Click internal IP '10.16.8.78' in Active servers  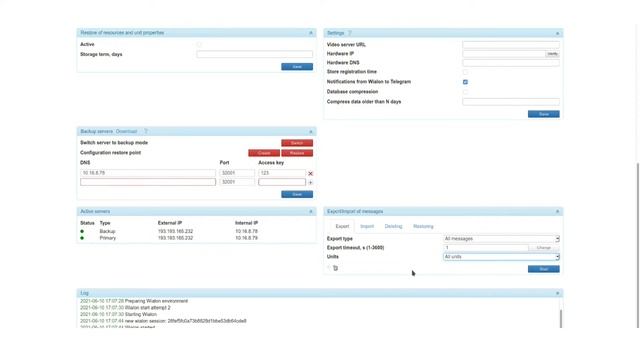click(x=246, y=231)
